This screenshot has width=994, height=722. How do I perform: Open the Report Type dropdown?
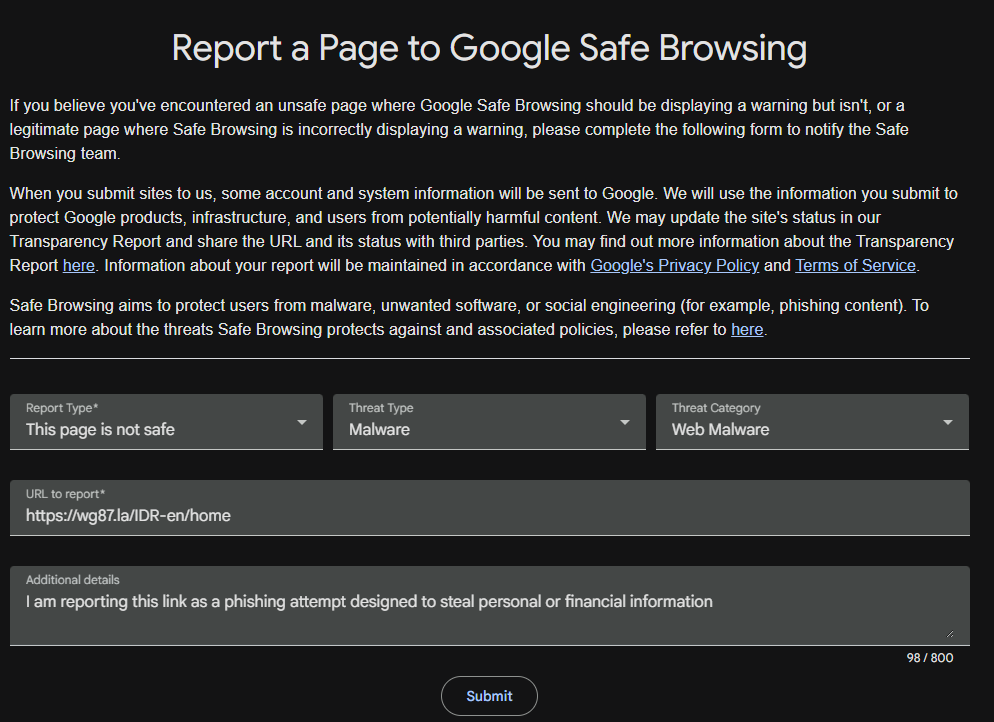[x=166, y=422]
